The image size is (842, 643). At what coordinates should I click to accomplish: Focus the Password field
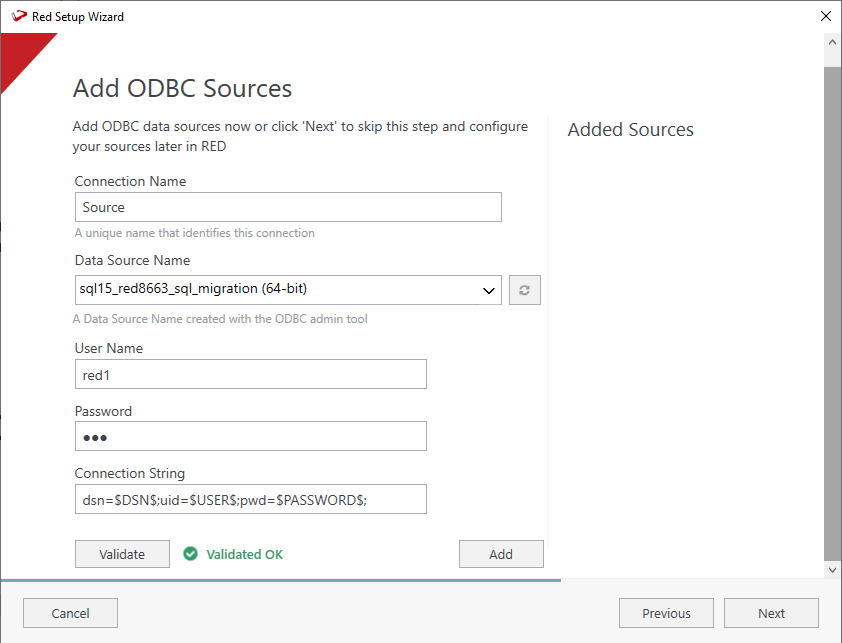click(250, 437)
